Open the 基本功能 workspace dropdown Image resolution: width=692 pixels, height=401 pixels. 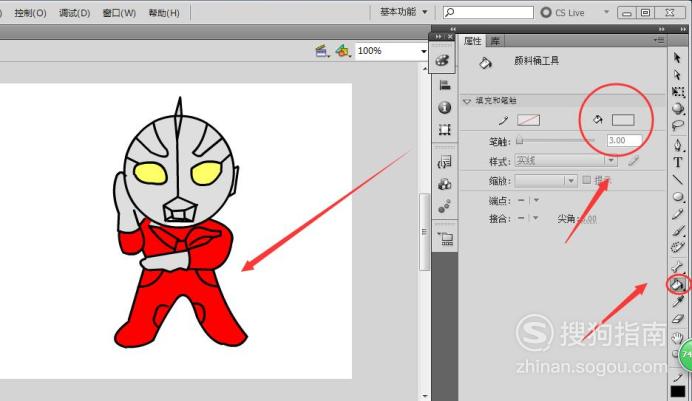click(x=403, y=12)
